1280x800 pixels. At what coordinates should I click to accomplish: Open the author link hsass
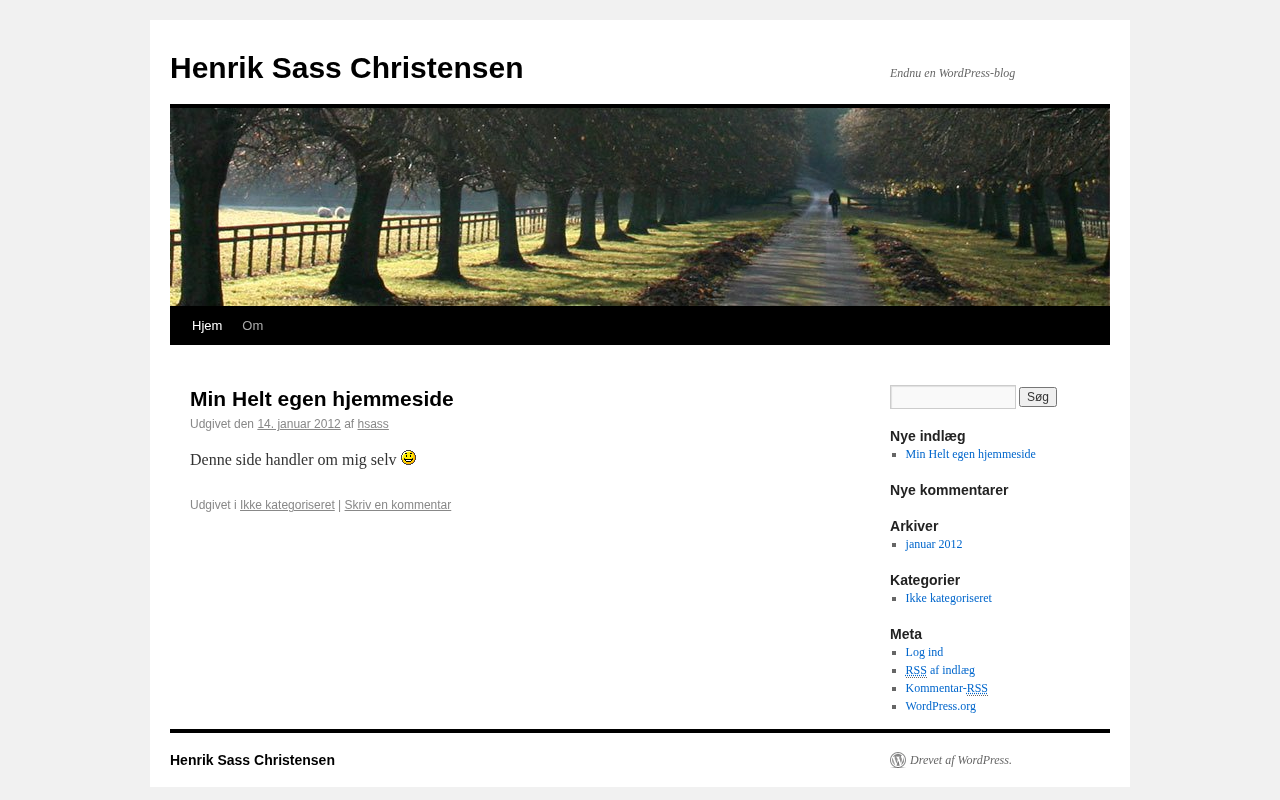point(373,424)
